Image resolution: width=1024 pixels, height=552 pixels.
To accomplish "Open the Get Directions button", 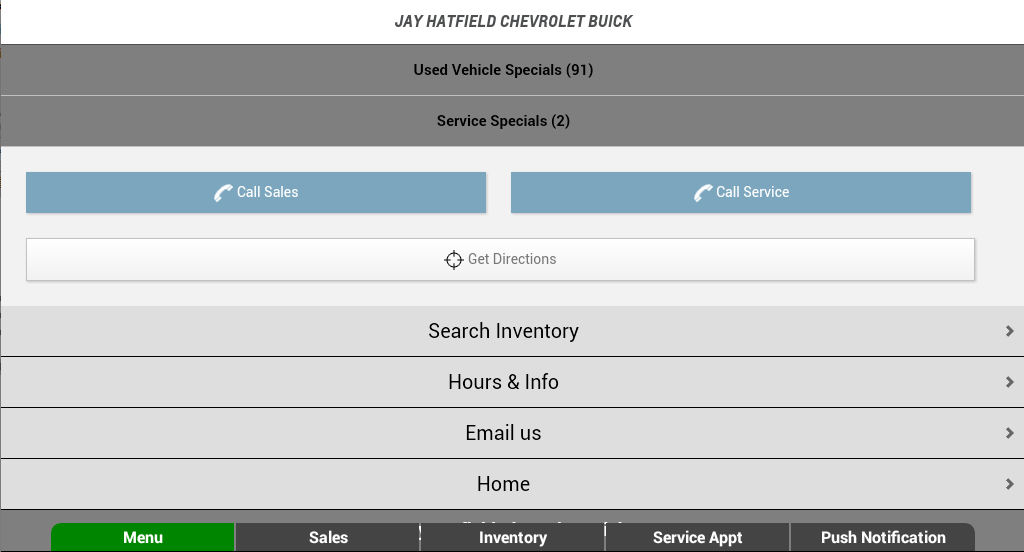I will 500,259.
